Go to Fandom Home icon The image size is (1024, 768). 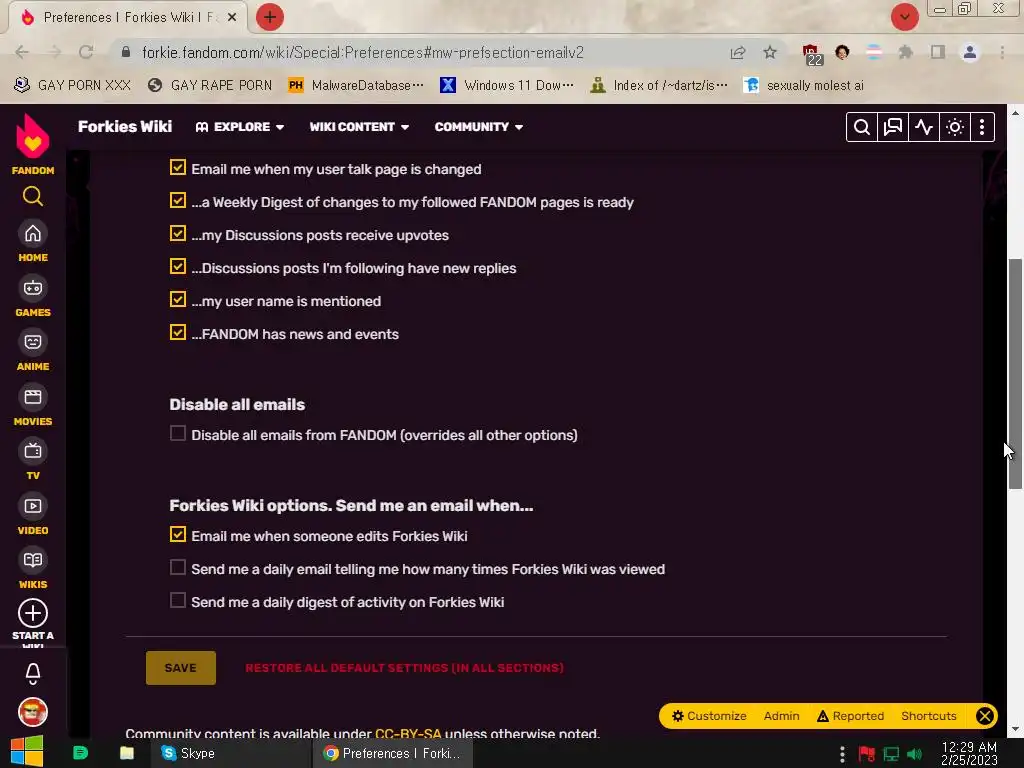33,233
